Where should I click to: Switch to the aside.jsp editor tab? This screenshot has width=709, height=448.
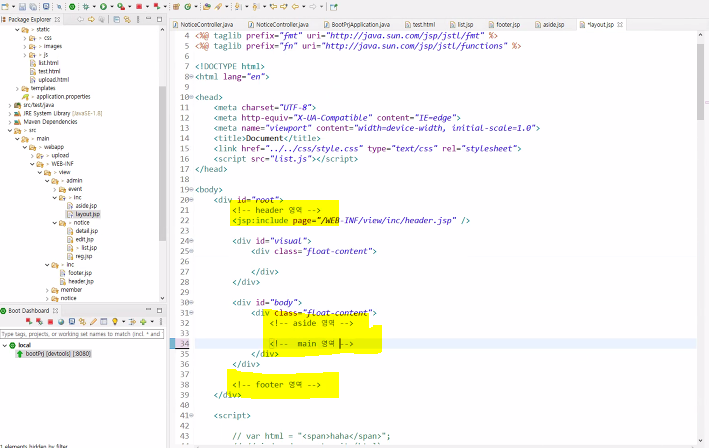click(549, 24)
